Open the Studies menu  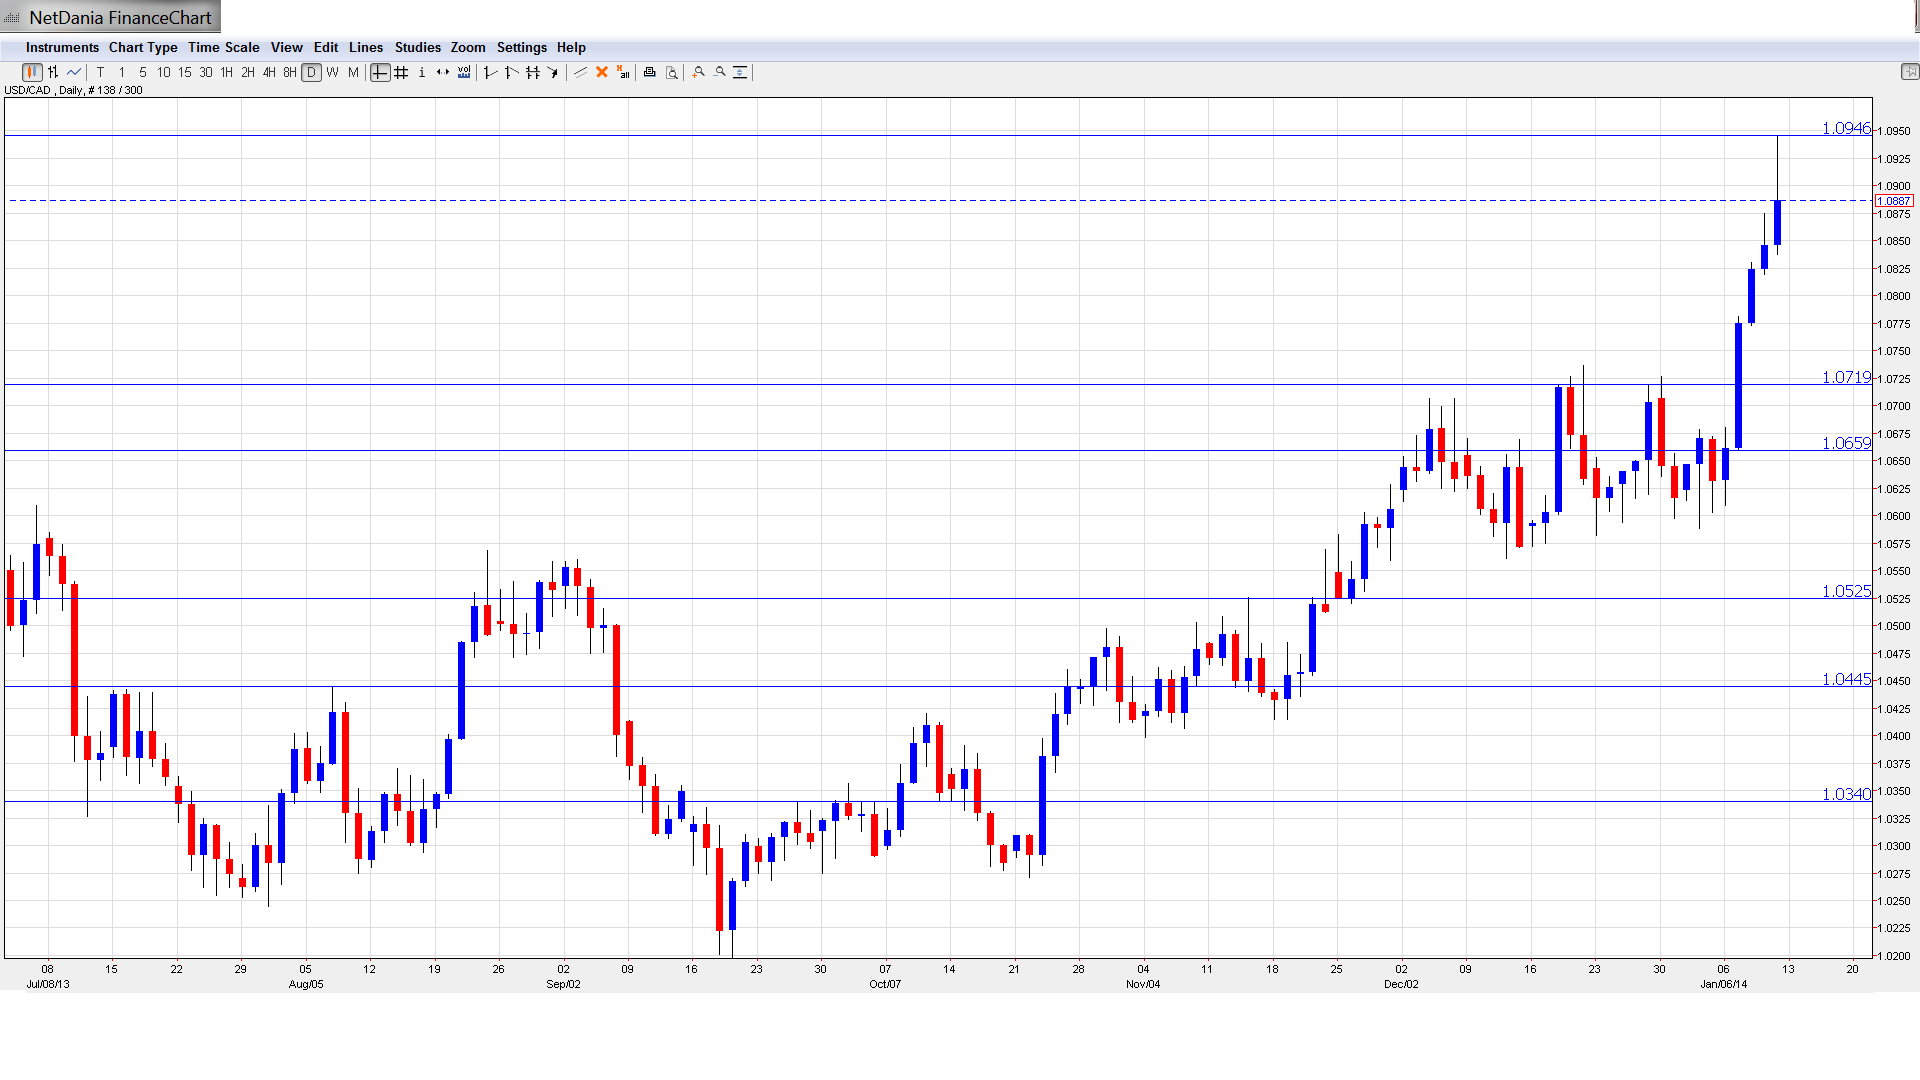coord(417,47)
